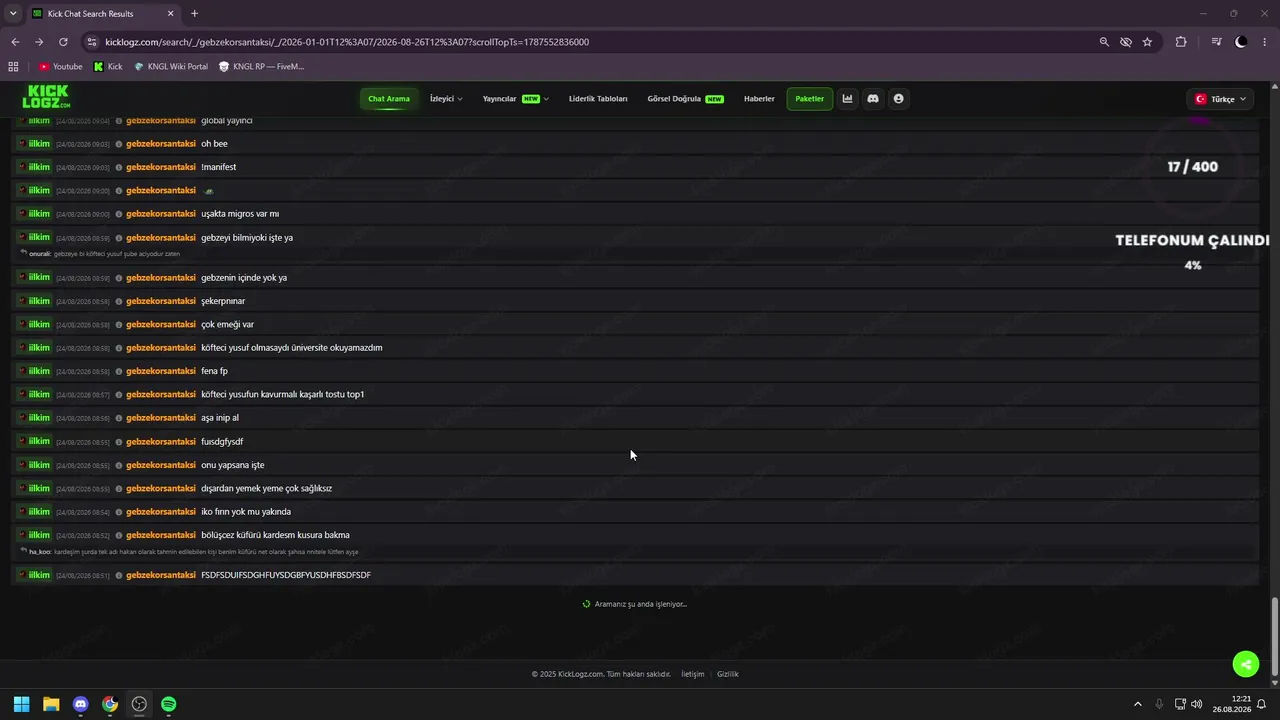Open the Discord icon in navbar
1280x720 pixels.
(x=873, y=99)
